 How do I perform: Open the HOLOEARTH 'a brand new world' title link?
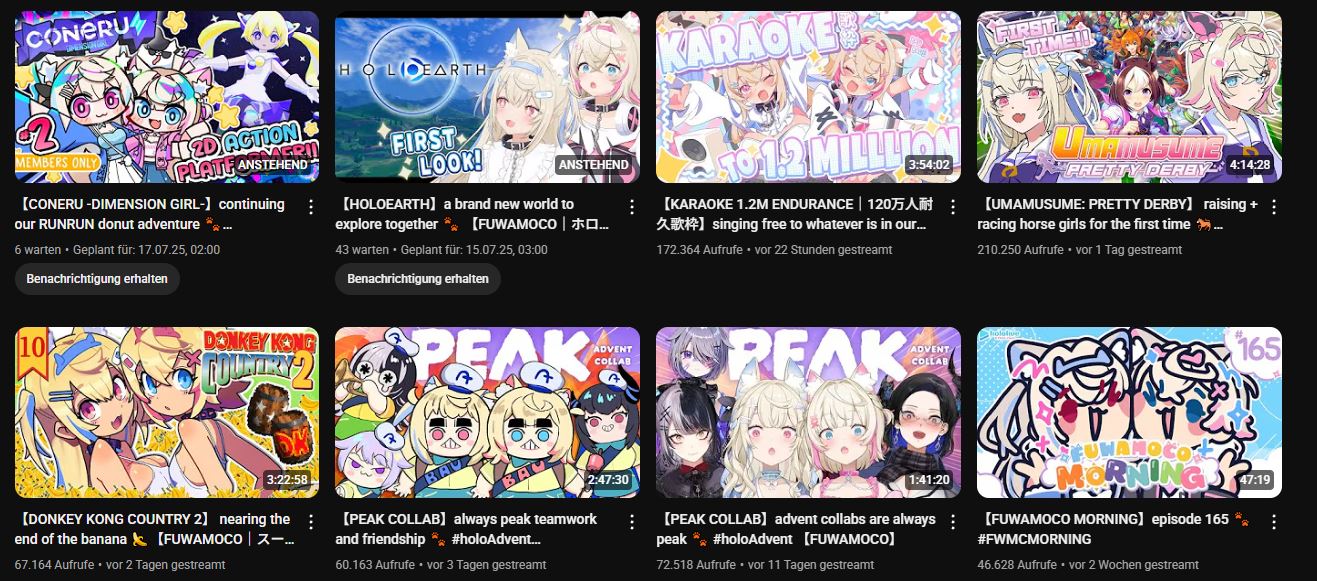472,214
